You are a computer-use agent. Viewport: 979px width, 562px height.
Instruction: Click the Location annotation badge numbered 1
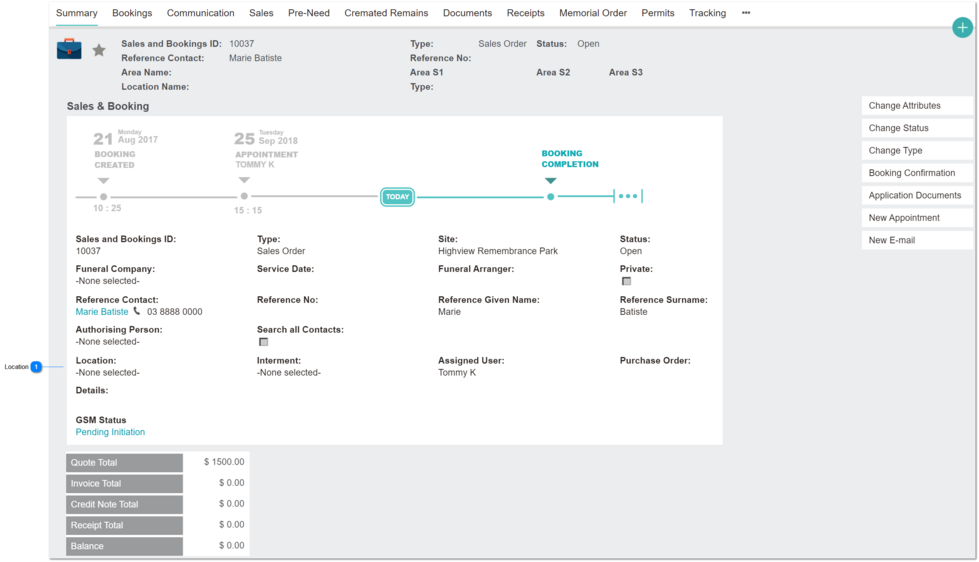(36, 367)
